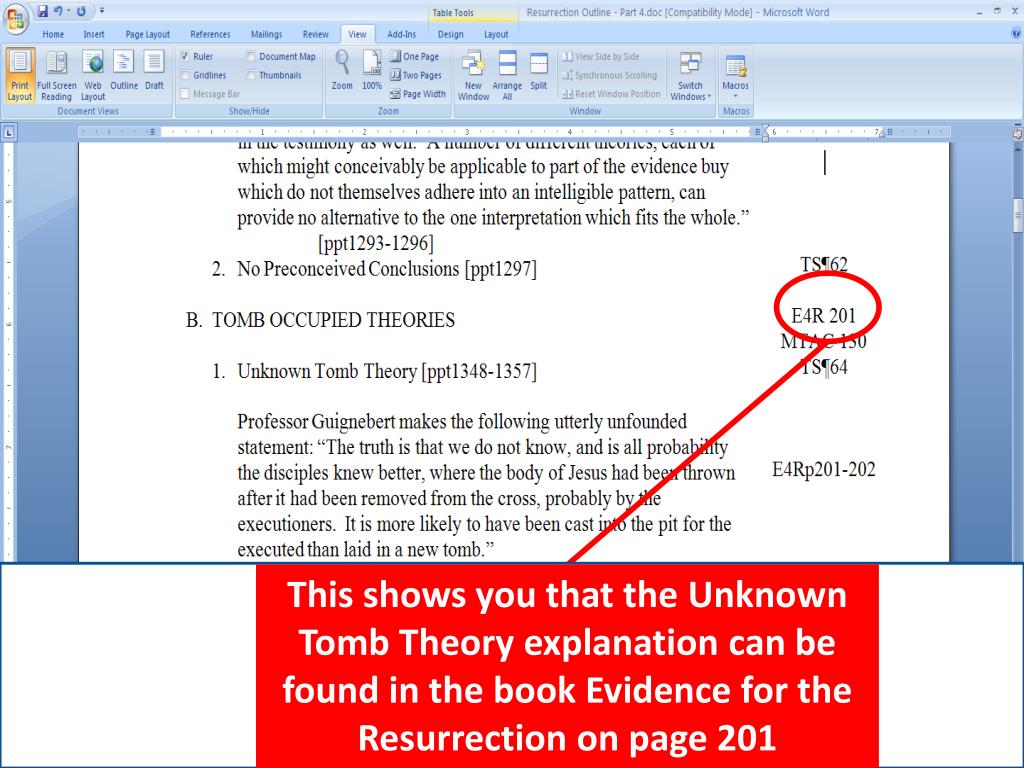The width and height of the screenshot is (1024, 768).
Task: Open the Table Tools Layout tab
Action: pyautogui.click(x=496, y=34)
